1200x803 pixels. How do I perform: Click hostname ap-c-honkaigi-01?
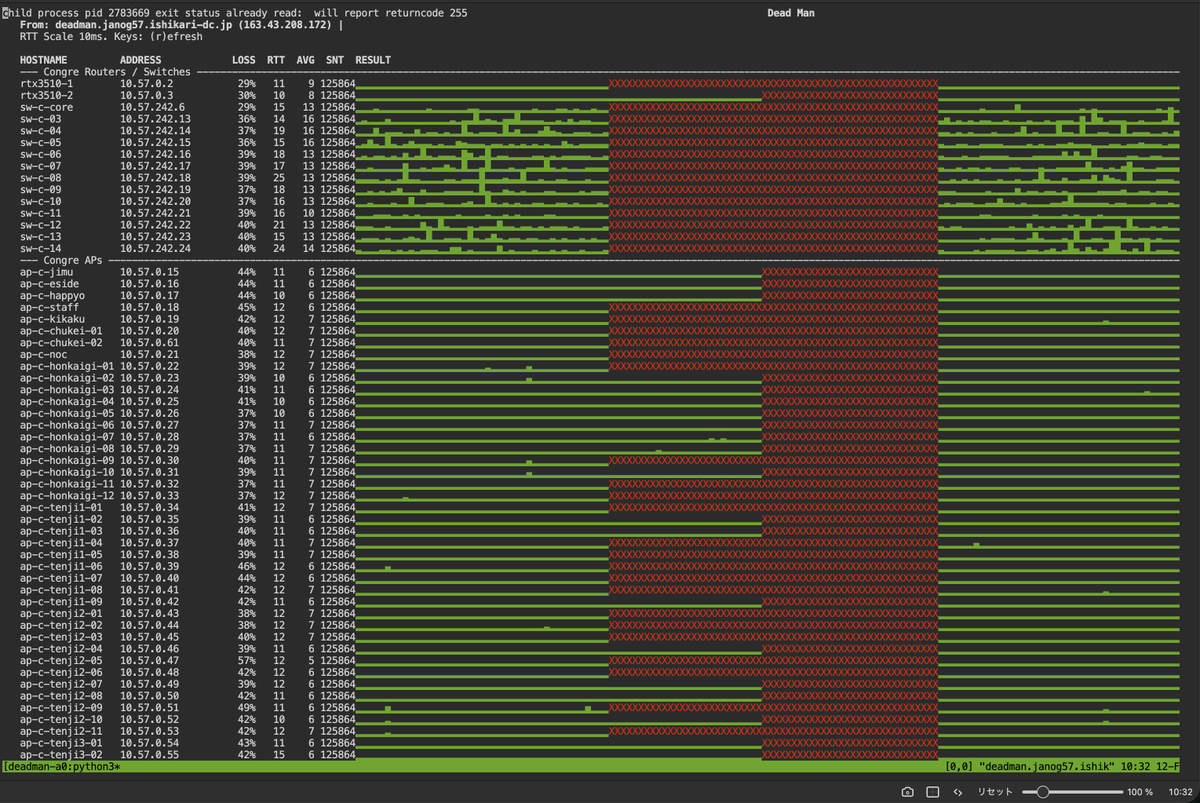[68, 366]
